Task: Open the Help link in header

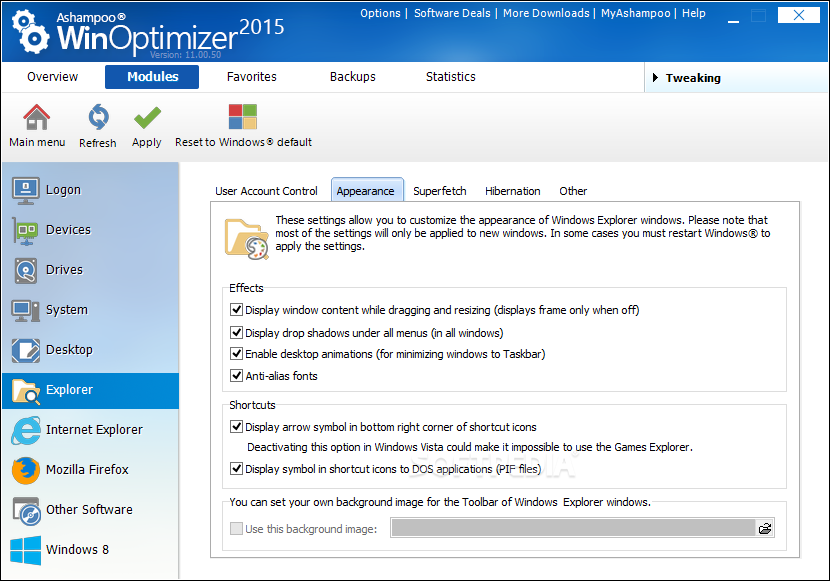Action: click(x=693, y=13)
